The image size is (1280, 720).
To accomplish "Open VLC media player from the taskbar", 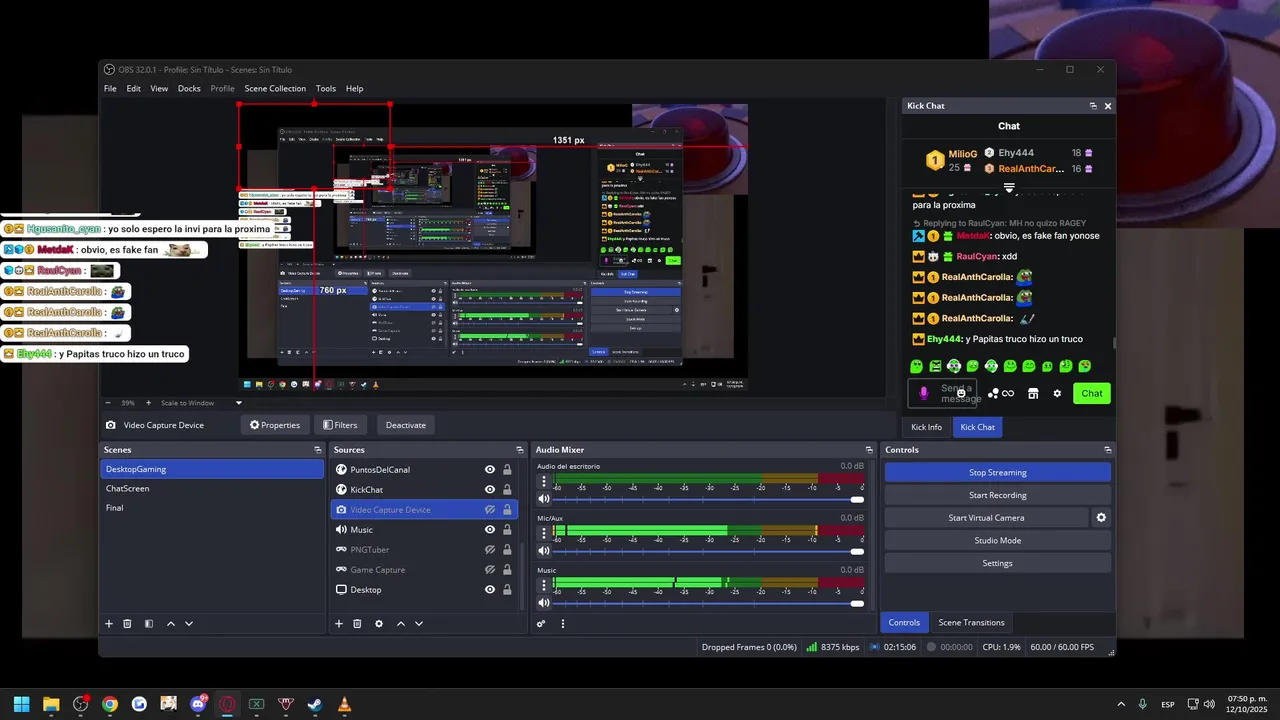I will [x=344, y=704].
